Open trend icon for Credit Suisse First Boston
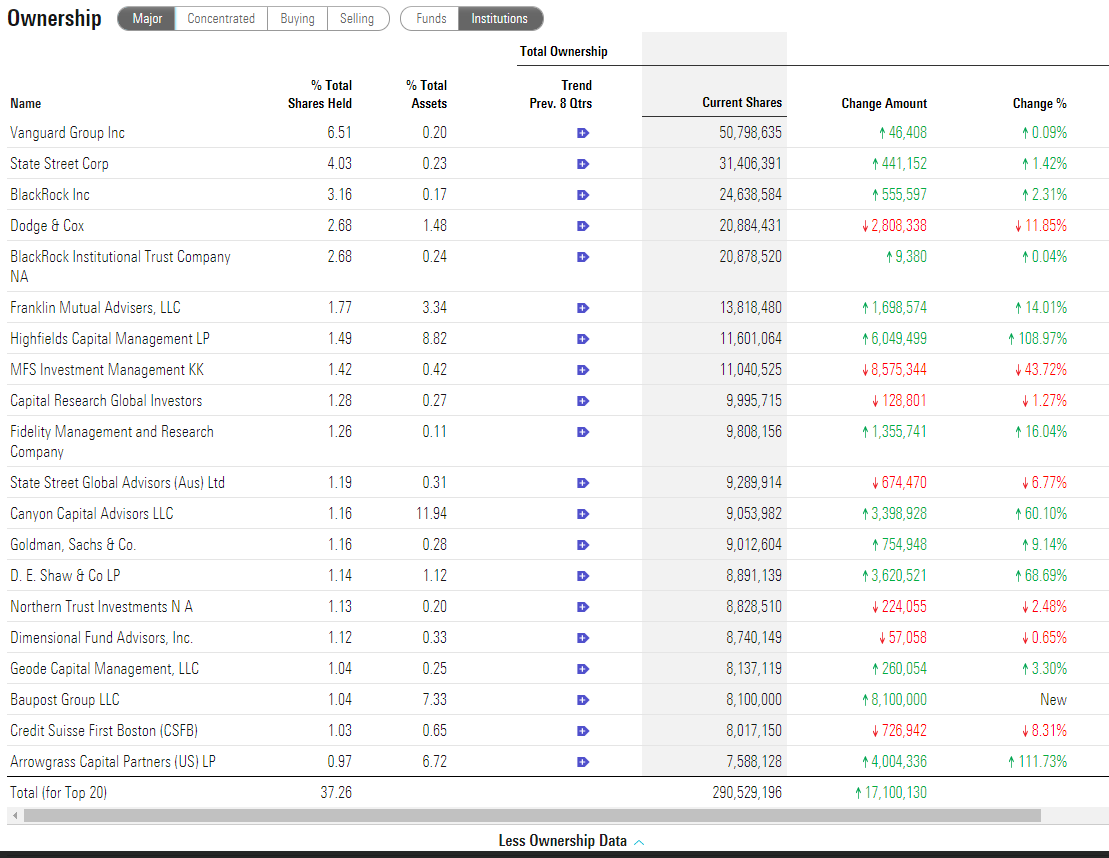The width and height of the screenshot is (1109, 858). (x=583, y=731)
